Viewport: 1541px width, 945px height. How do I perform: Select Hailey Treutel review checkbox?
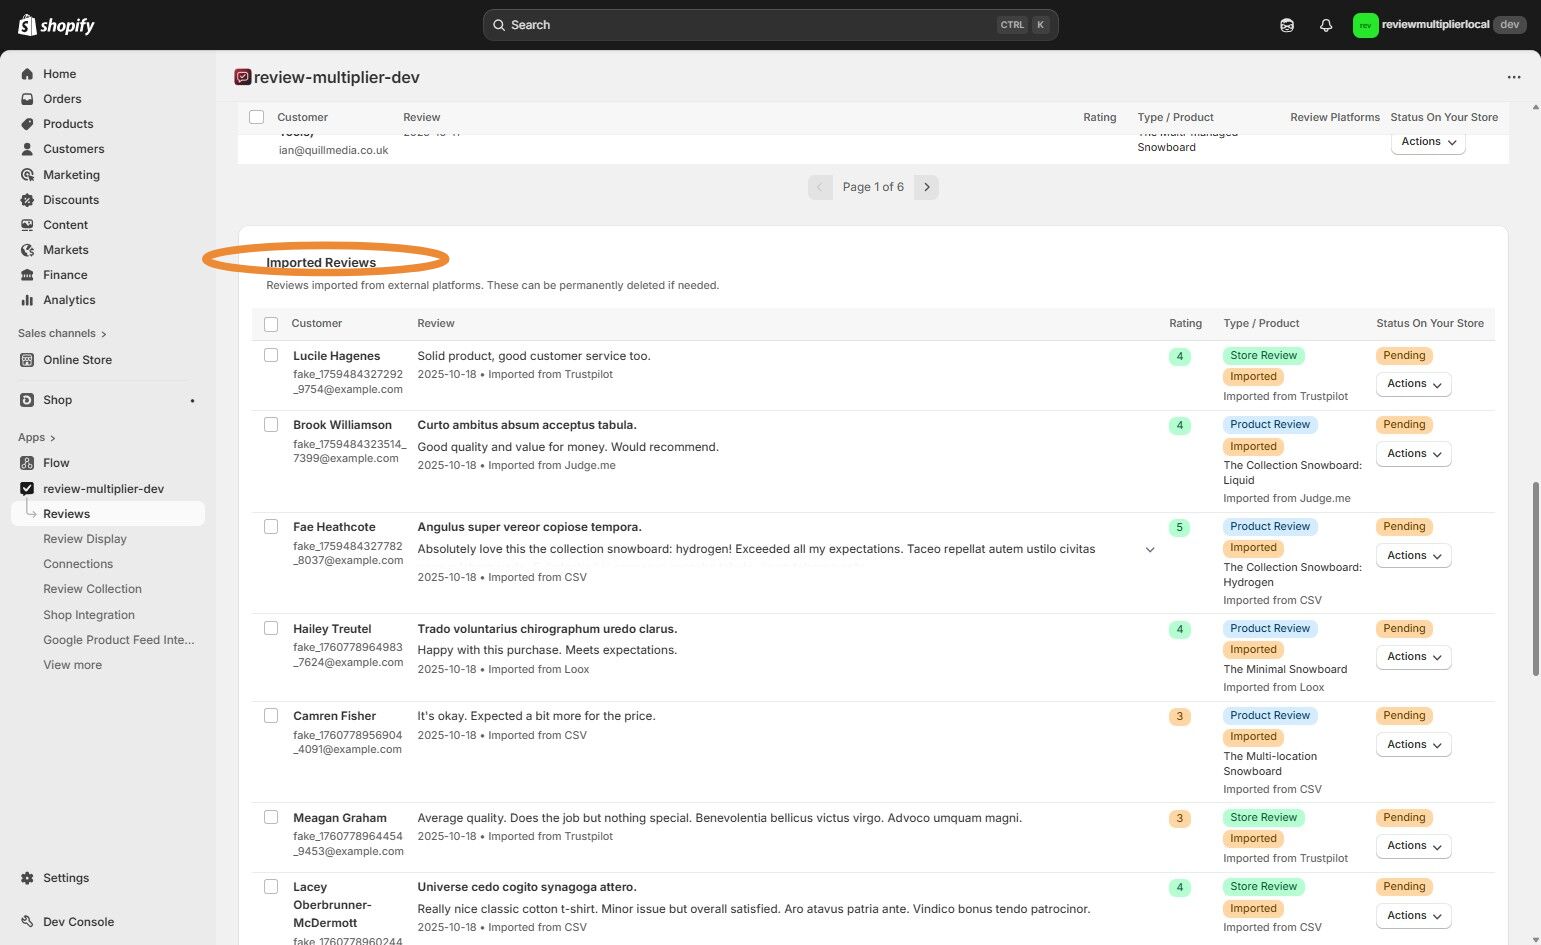tap(271, 628)
